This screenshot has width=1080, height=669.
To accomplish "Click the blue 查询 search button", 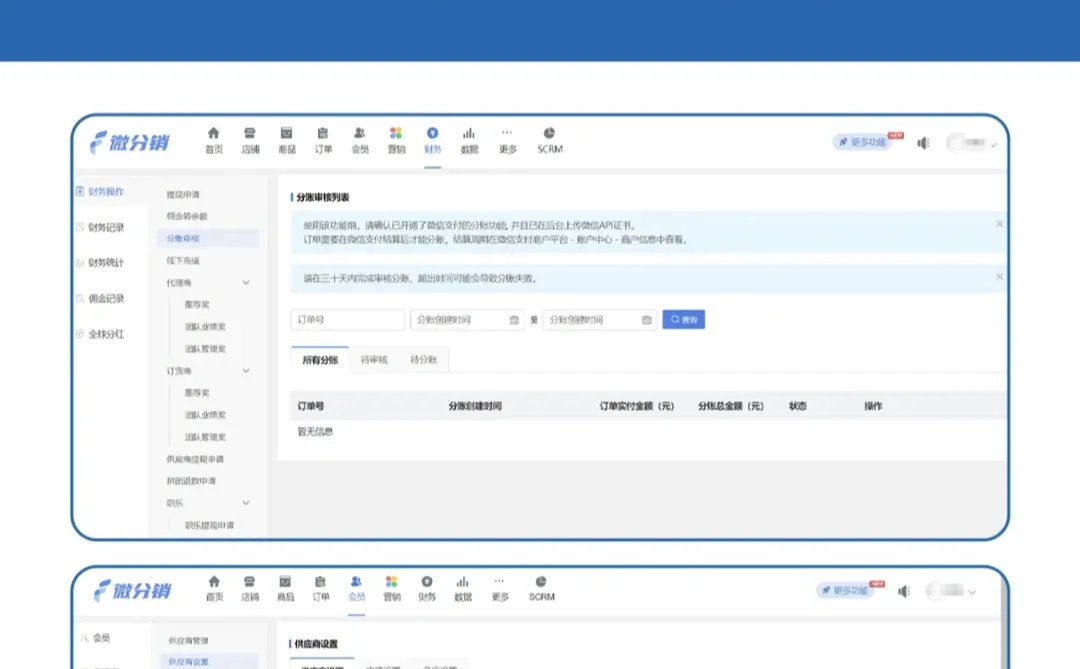I will 683,320.
